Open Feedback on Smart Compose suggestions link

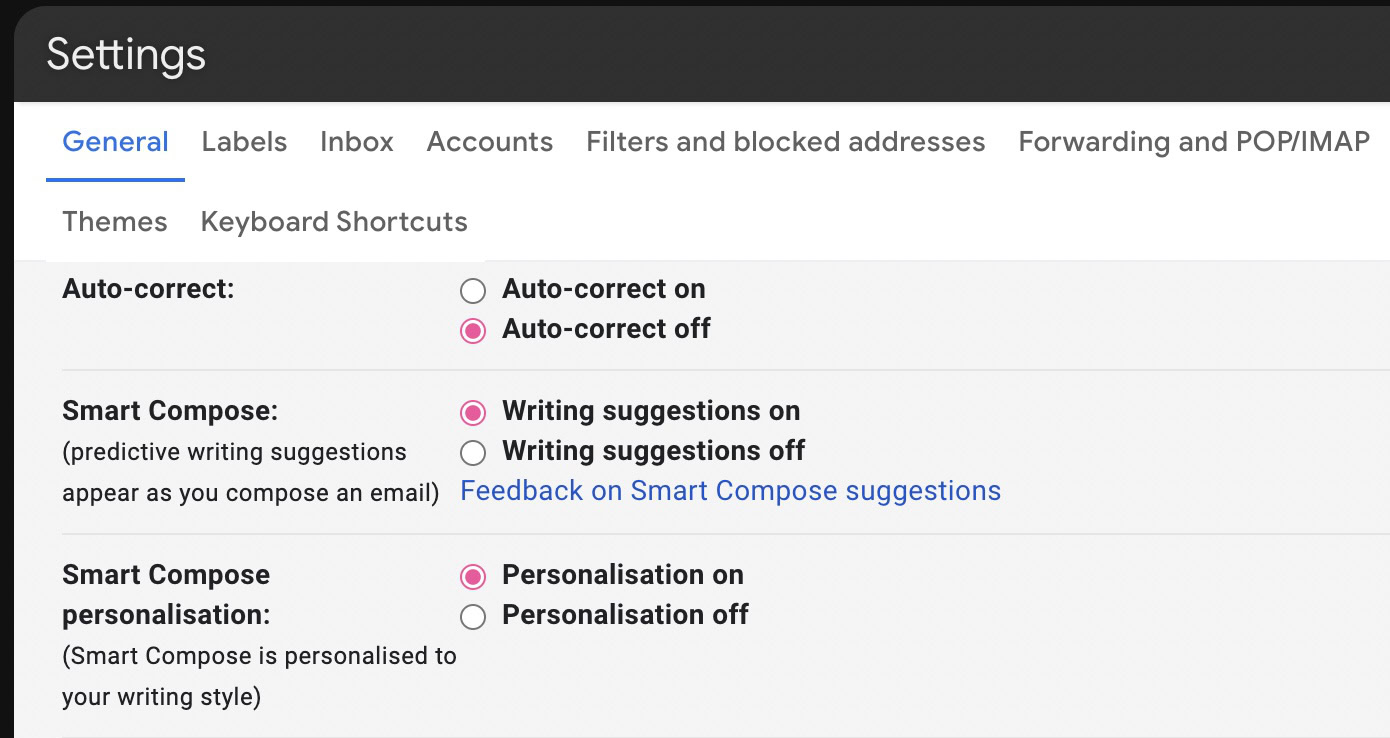click(730, 491)
